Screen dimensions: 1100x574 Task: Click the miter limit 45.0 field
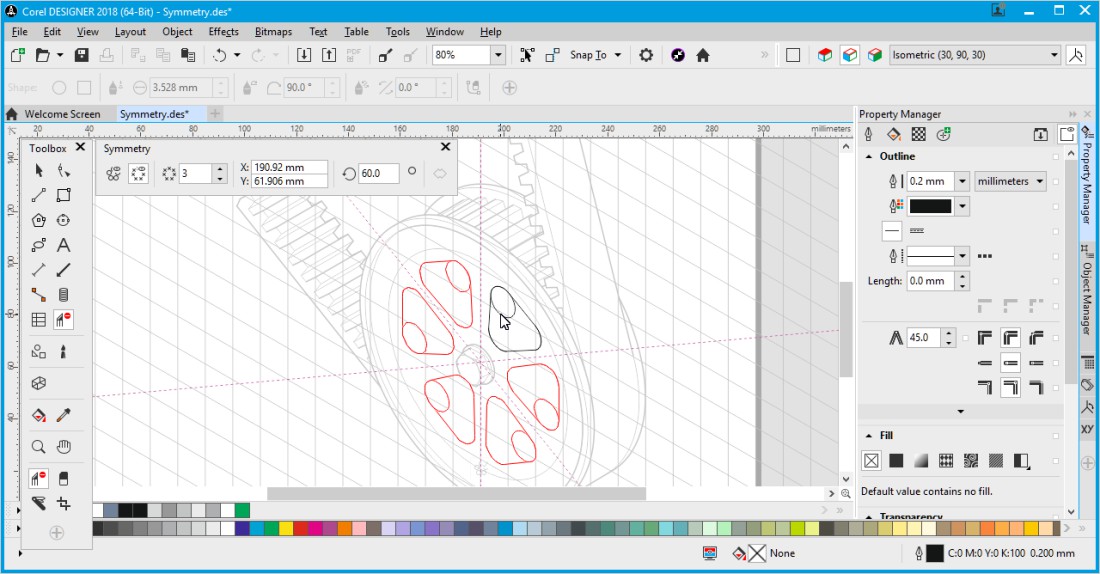(x=923, y=338)
